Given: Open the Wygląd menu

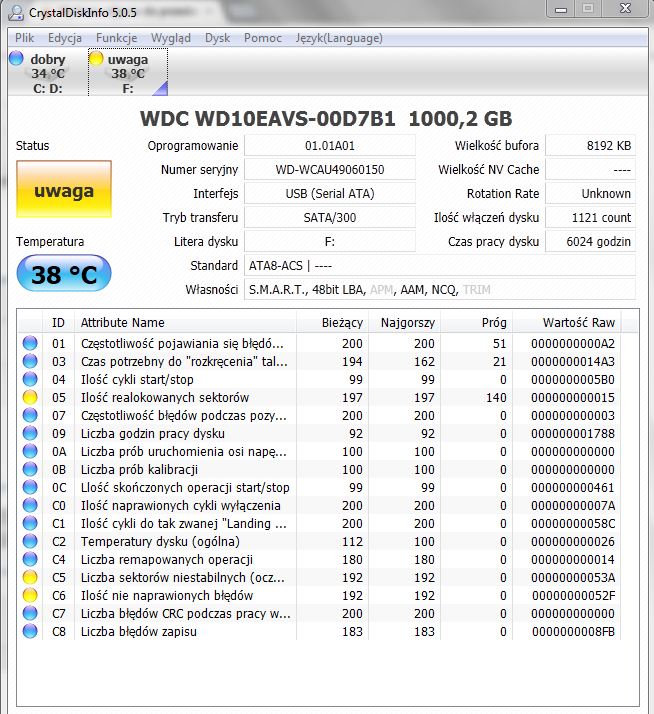Looking at the screenshot, I should [171, 38].
